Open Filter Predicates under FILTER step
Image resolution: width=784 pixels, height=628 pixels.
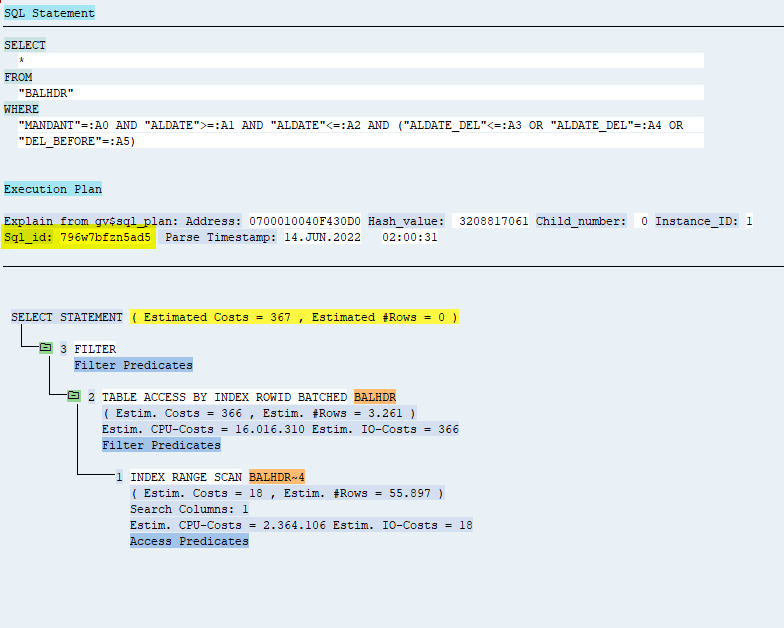(134, 365)
